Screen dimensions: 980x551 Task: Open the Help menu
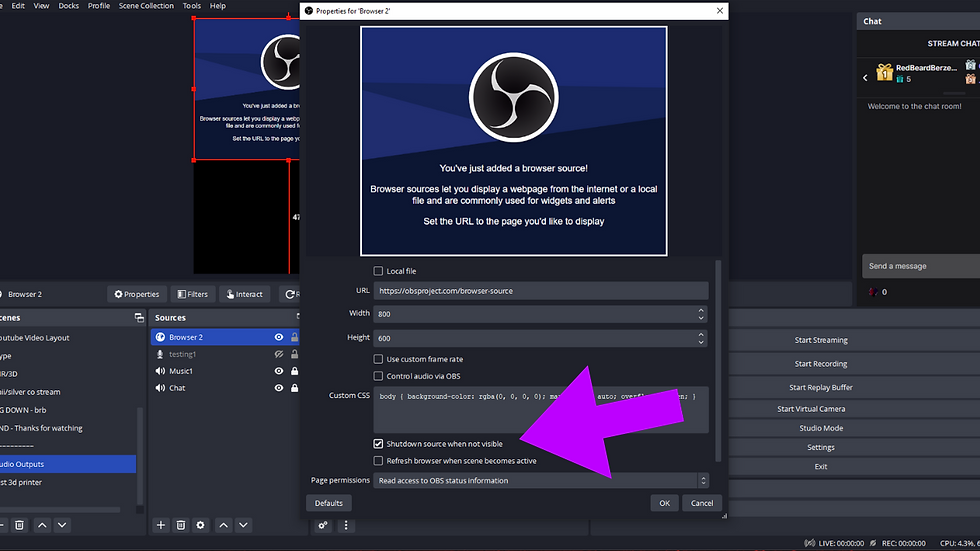(x=218, y=6)
